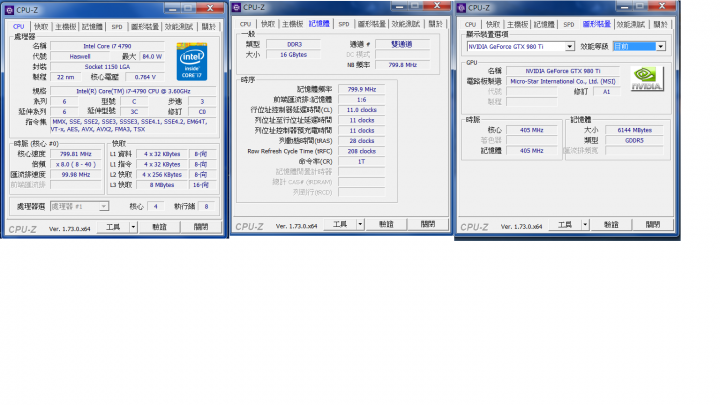Click 關閉 button in graphics window
The image size is (720, 405).
point(652,225)
